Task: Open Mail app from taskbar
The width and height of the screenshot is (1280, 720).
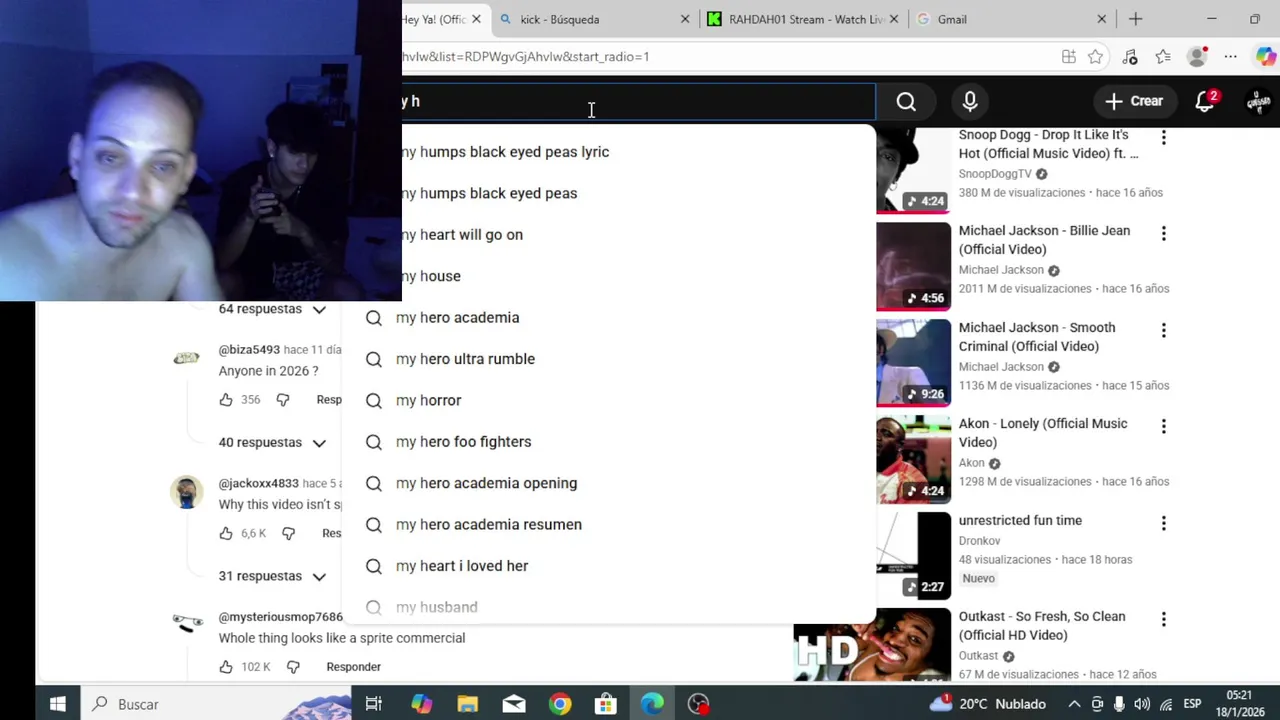Action: click(514, 704)
